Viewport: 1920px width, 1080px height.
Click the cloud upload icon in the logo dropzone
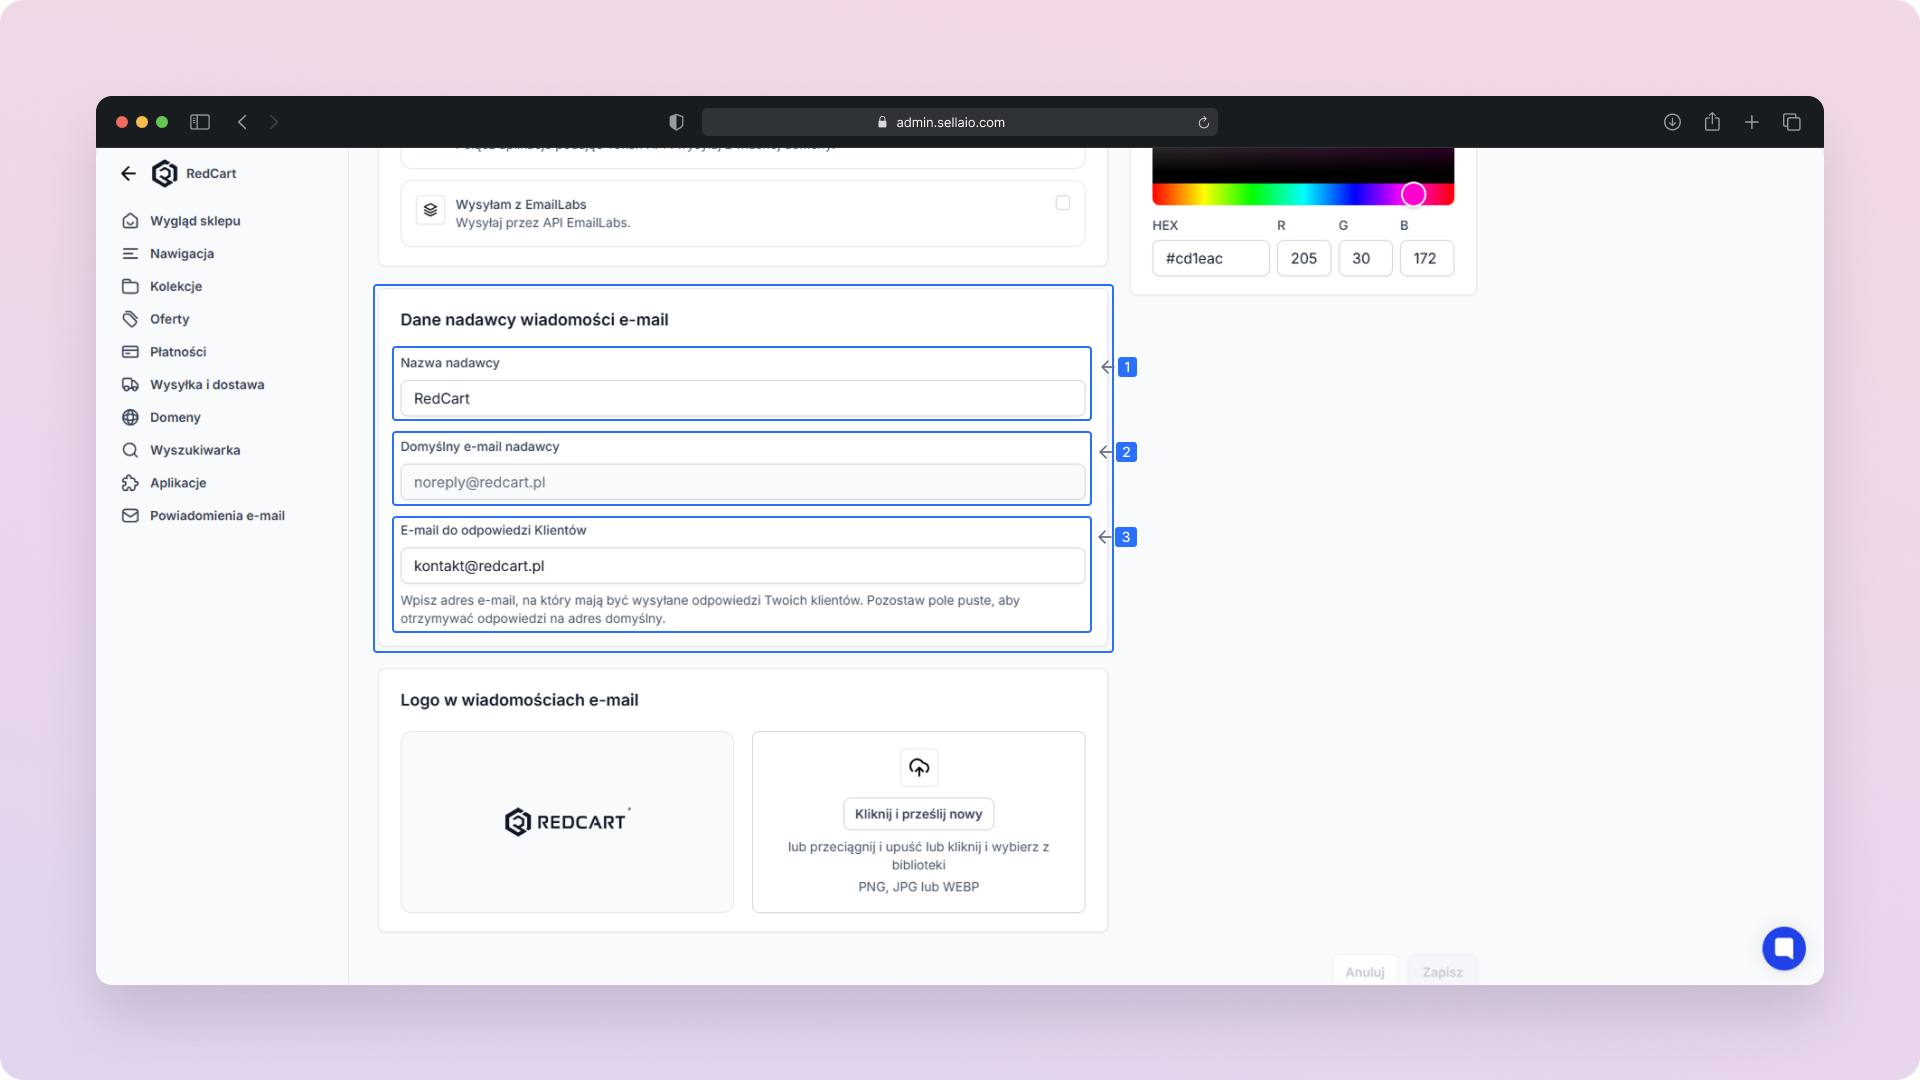coord(919,767)
